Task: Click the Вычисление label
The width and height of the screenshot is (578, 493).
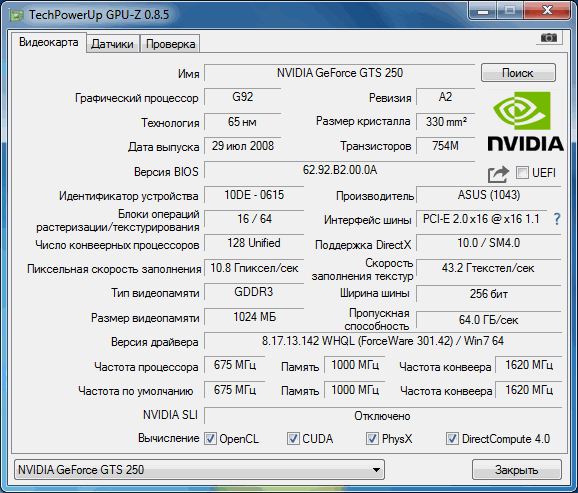Action: [x=168, y=438]
